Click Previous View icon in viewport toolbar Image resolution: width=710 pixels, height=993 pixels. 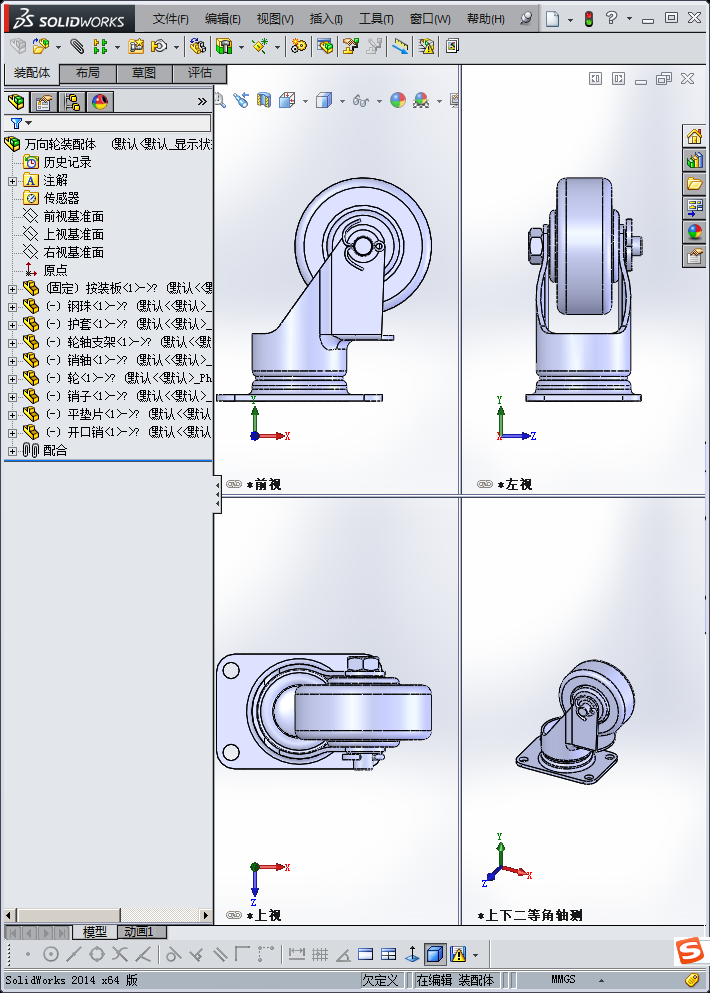241,100
